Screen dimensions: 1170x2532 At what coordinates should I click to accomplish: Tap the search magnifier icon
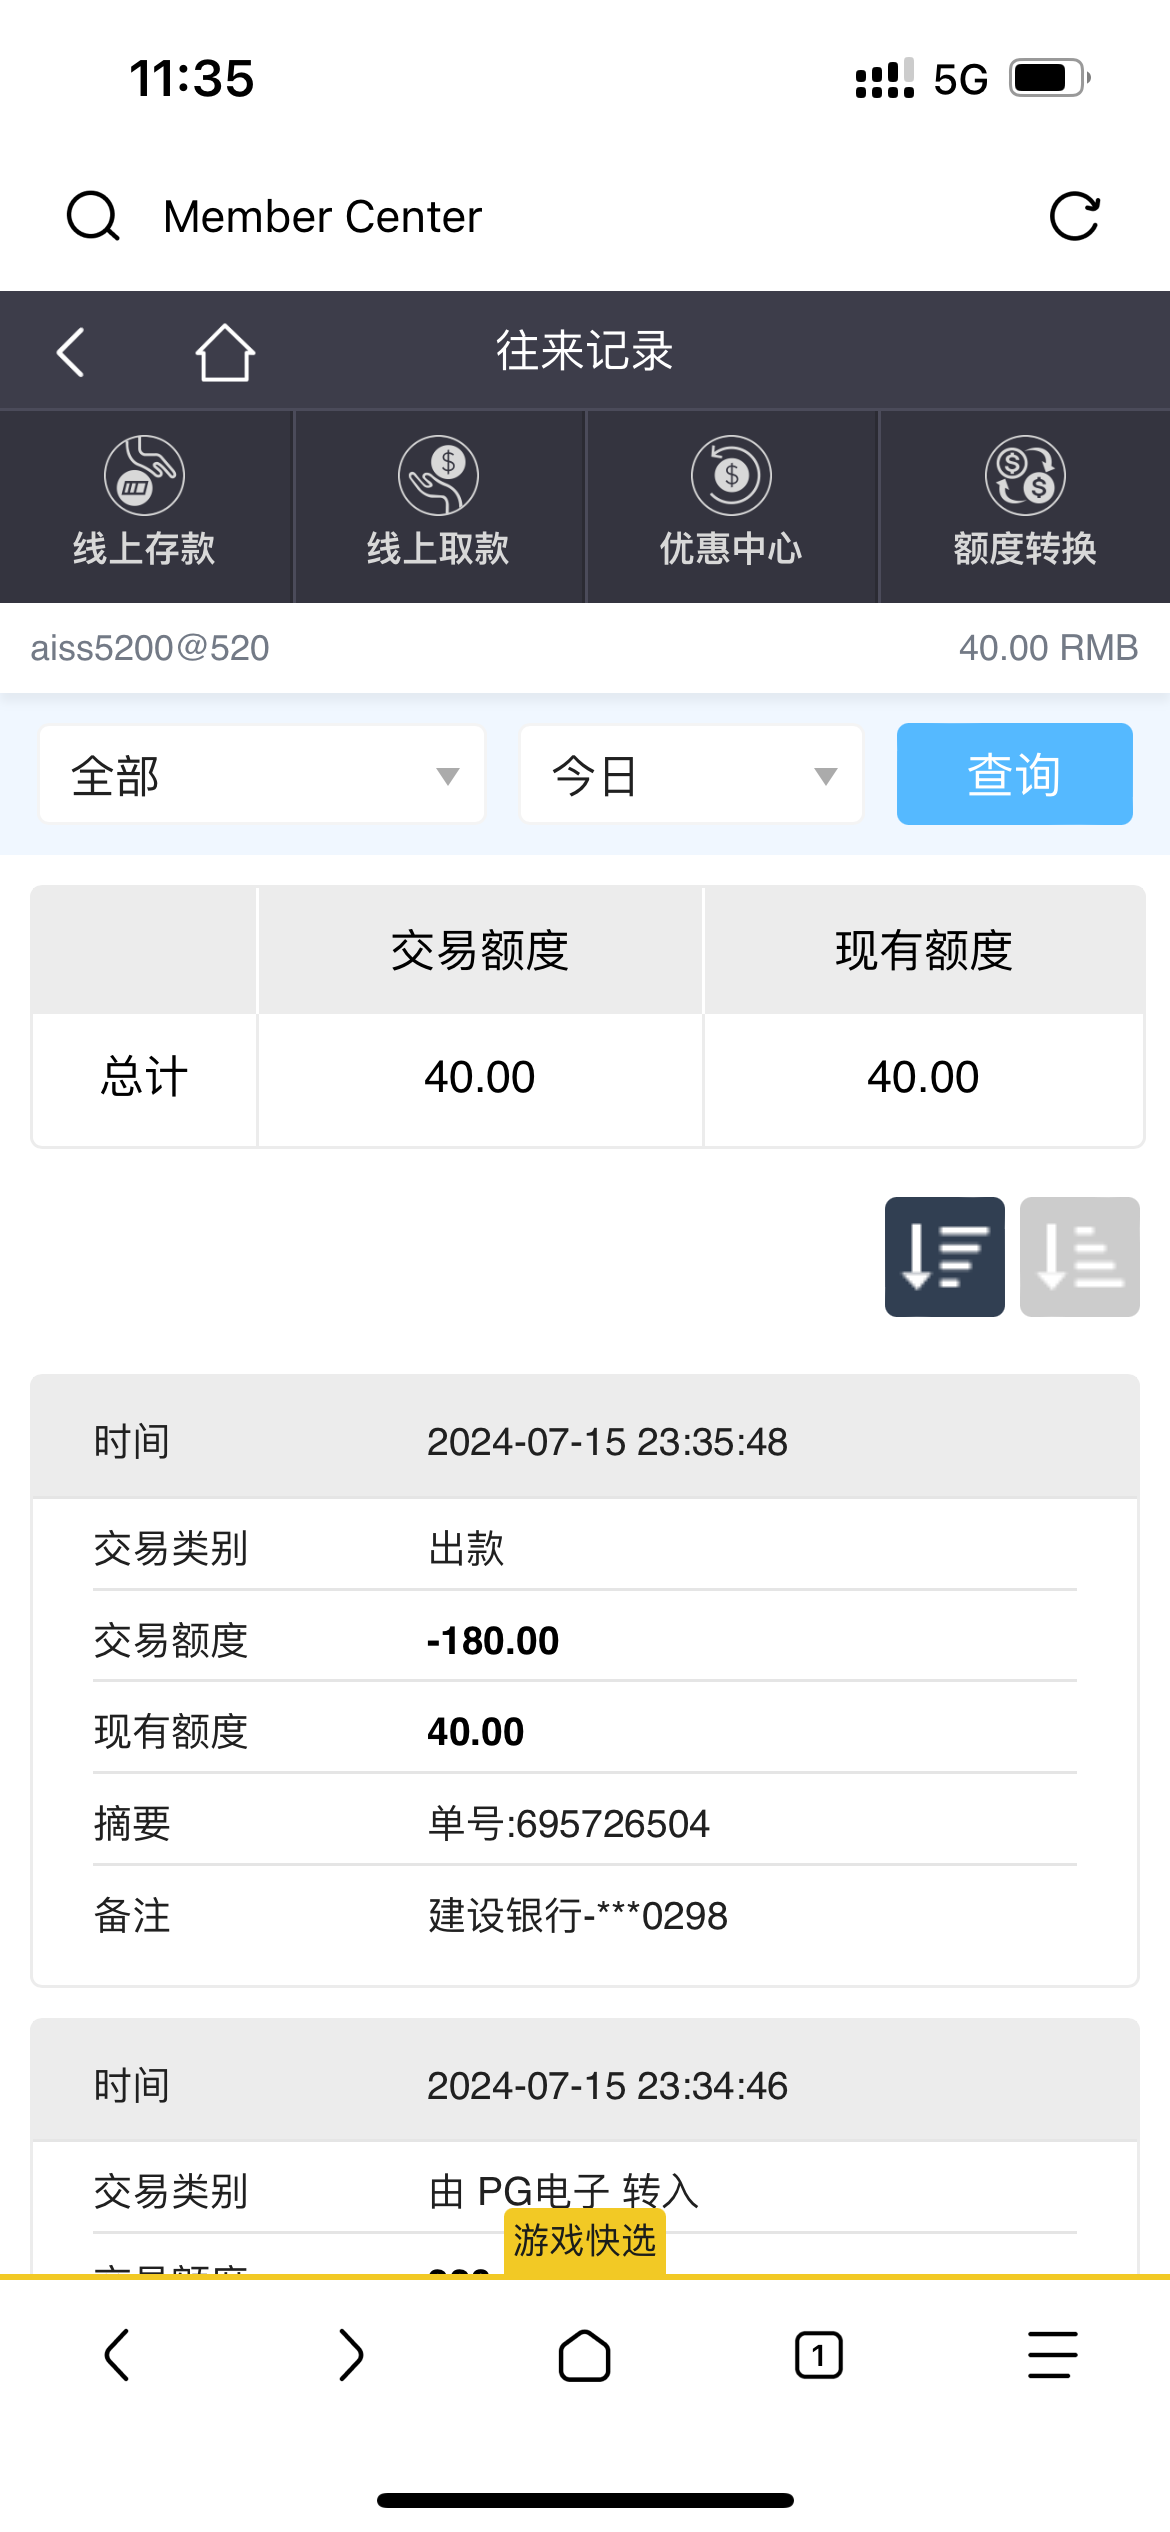click(x=93, y=216)
